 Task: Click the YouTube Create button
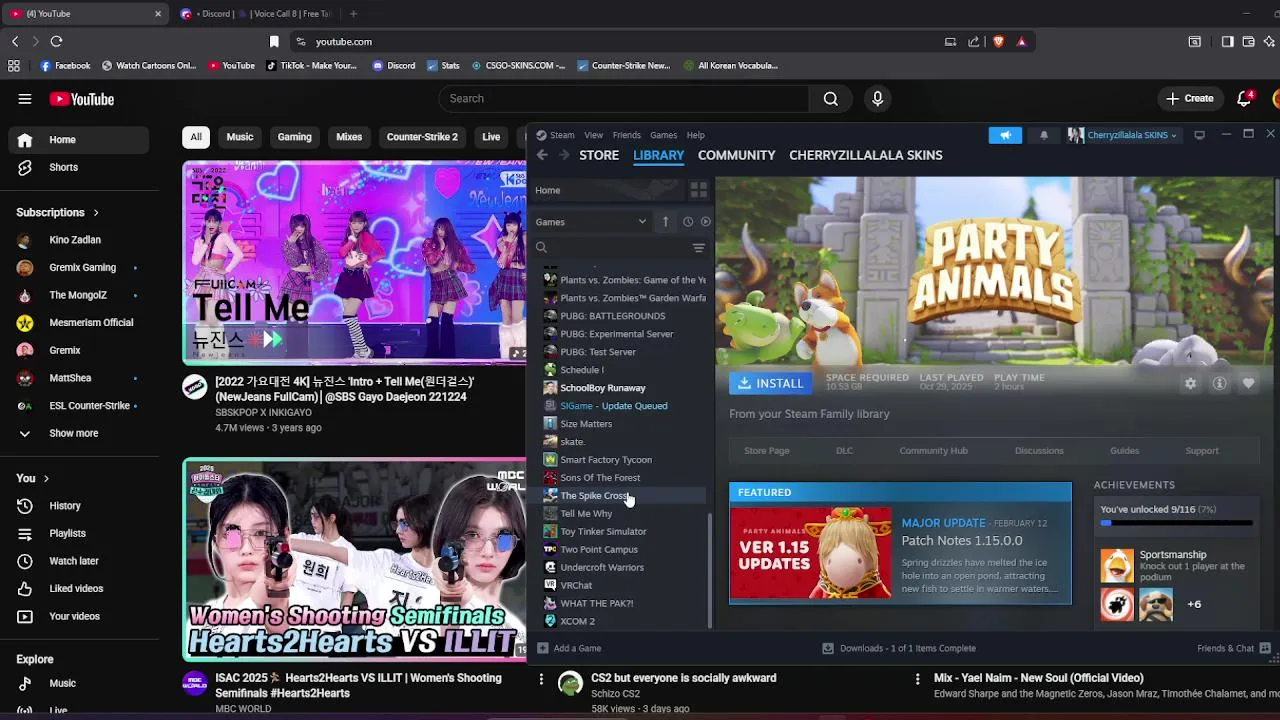coord(1189,98)
